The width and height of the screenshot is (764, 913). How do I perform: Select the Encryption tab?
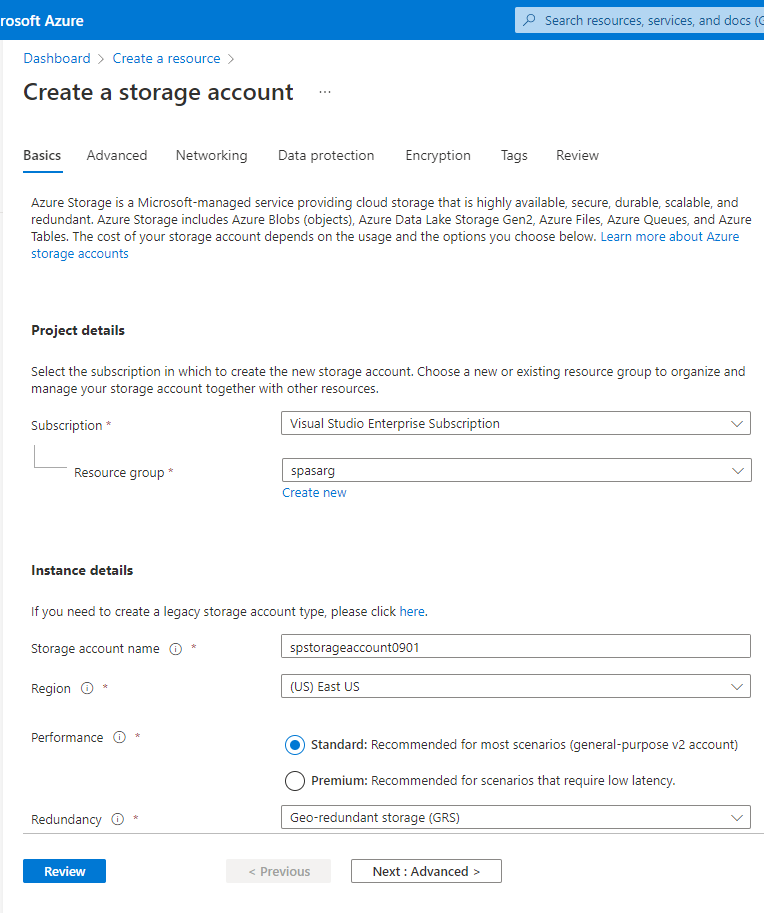[438, 155]
